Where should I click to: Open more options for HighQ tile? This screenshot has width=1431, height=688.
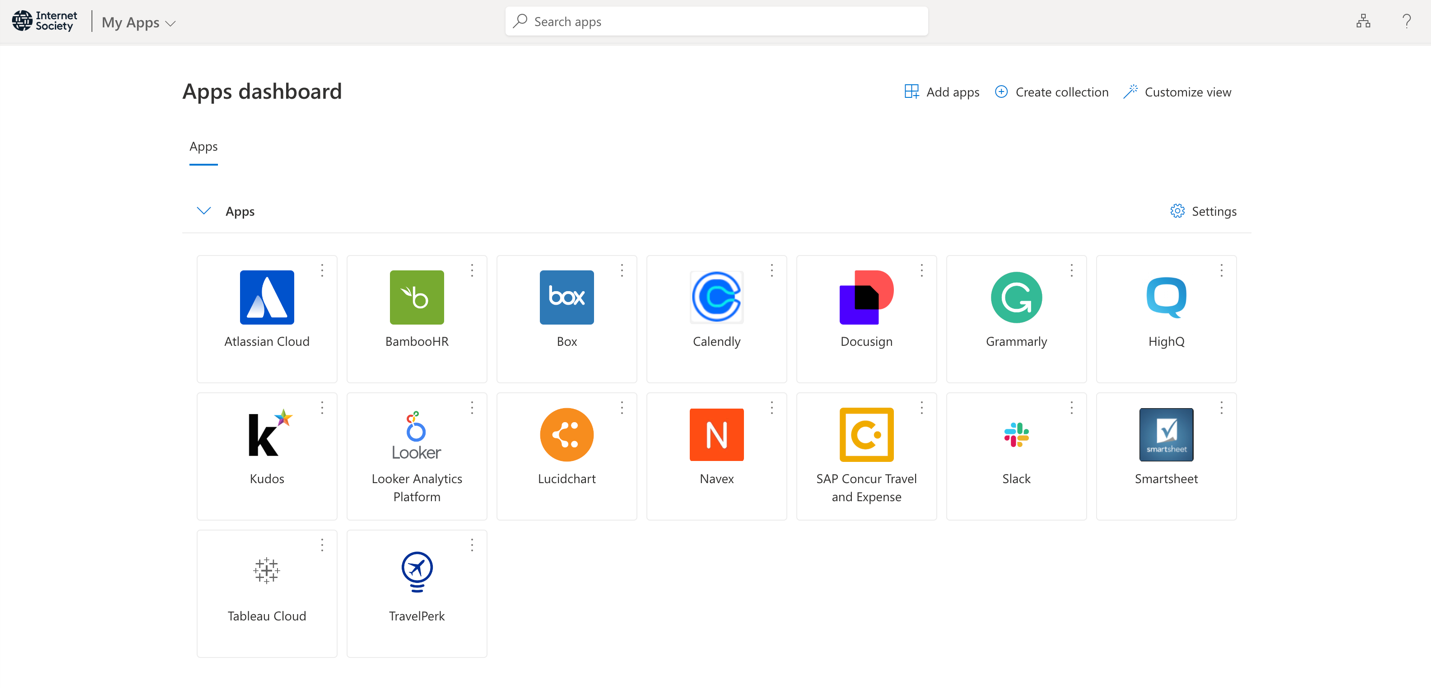[1221, 270]
